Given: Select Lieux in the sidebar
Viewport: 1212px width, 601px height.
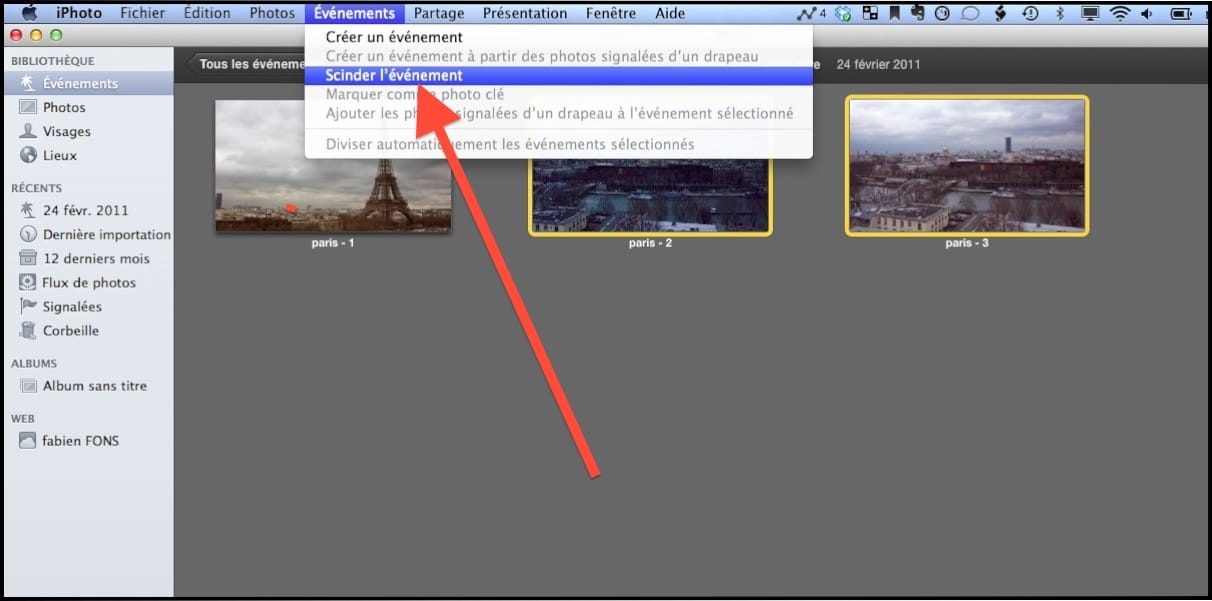Looking at the screenshot, I should [x=89, y=155].
